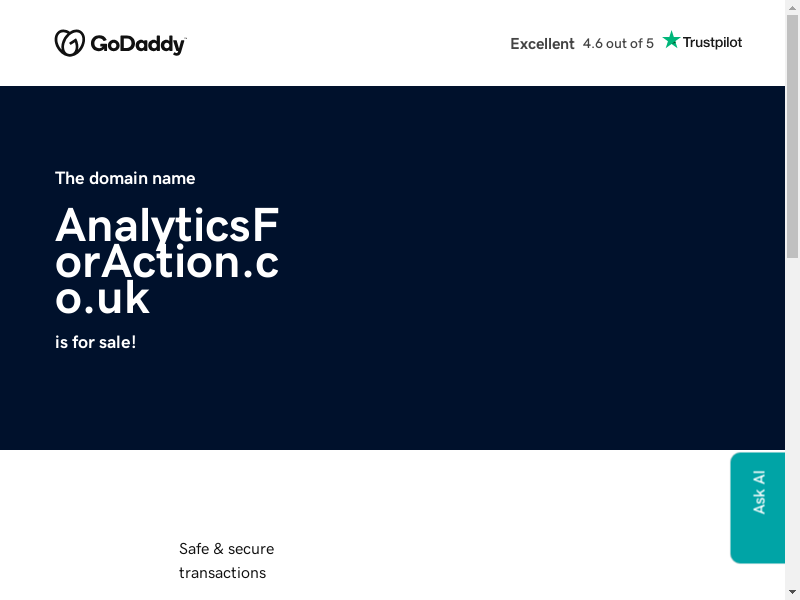The width and height of the screenshot is (800, 600).
Task: Click the scrollbar track below the thumb
Action: click(792, 420)
